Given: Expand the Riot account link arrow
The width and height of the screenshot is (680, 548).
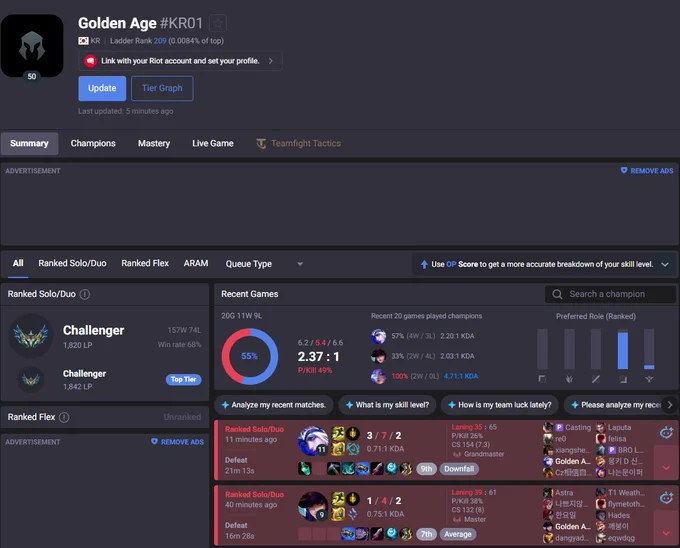Looking at the screenshot, I should coord(271,61).
